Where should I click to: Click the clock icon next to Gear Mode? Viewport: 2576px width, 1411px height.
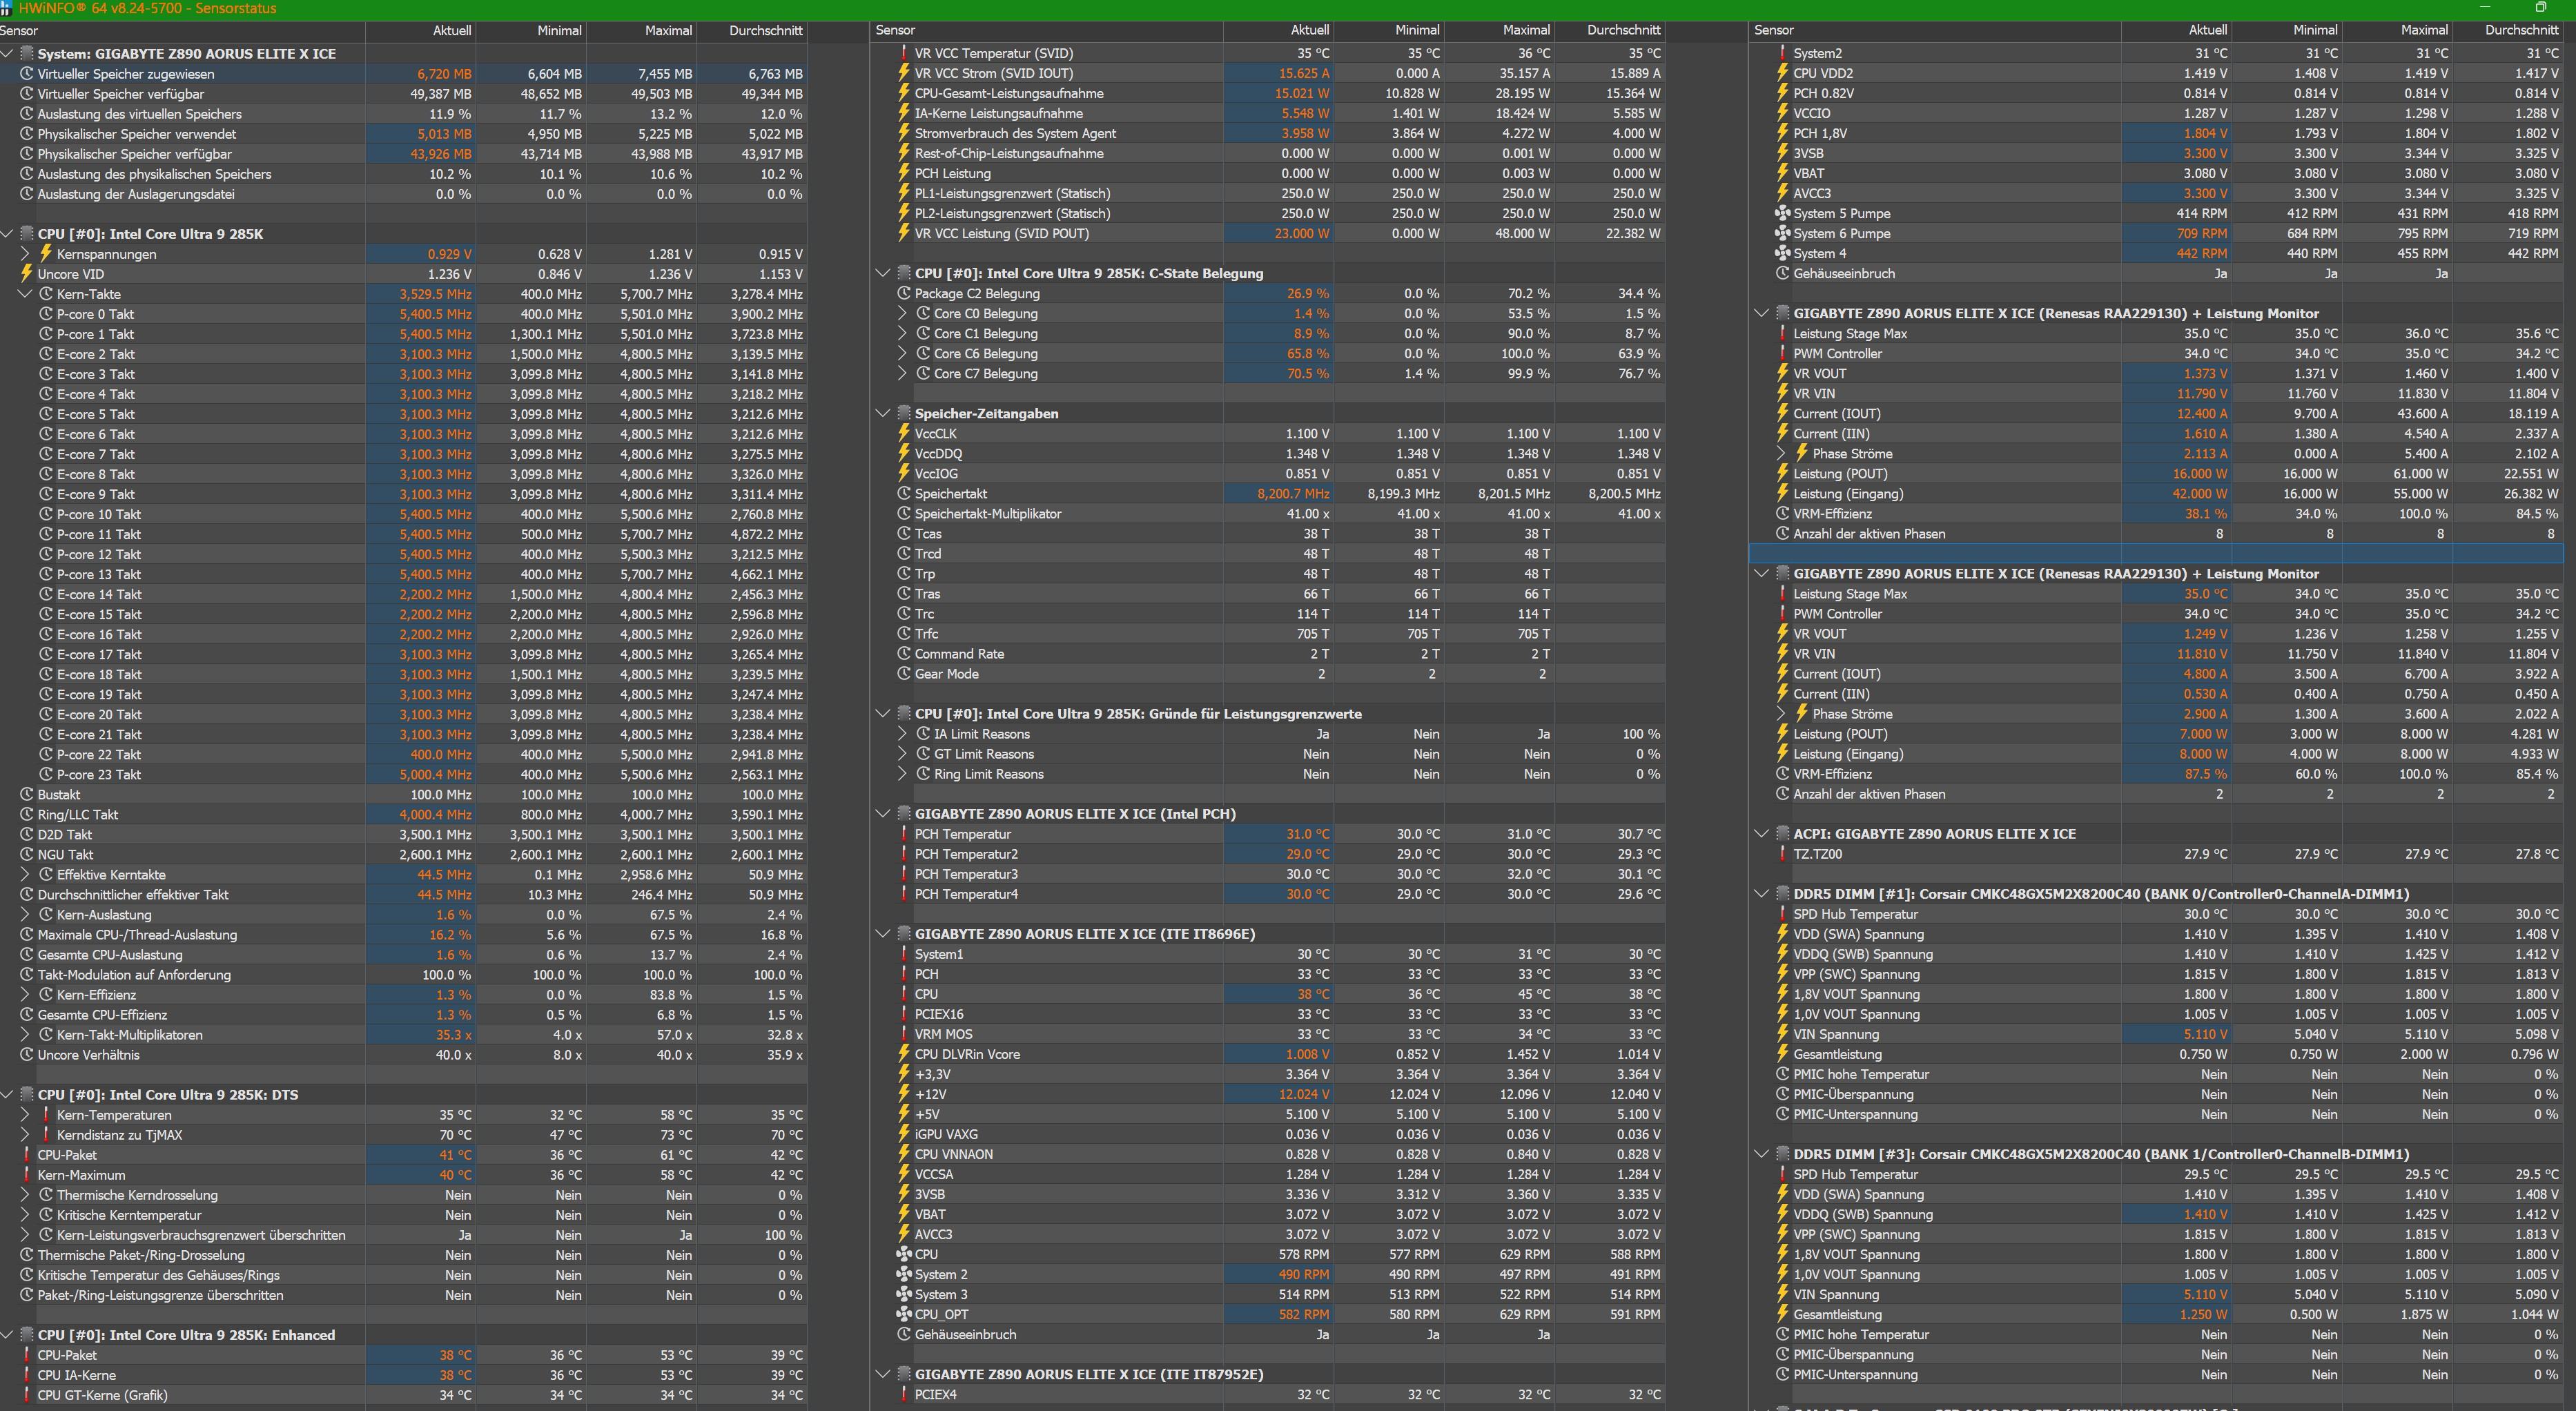click(x=904, y=674)
